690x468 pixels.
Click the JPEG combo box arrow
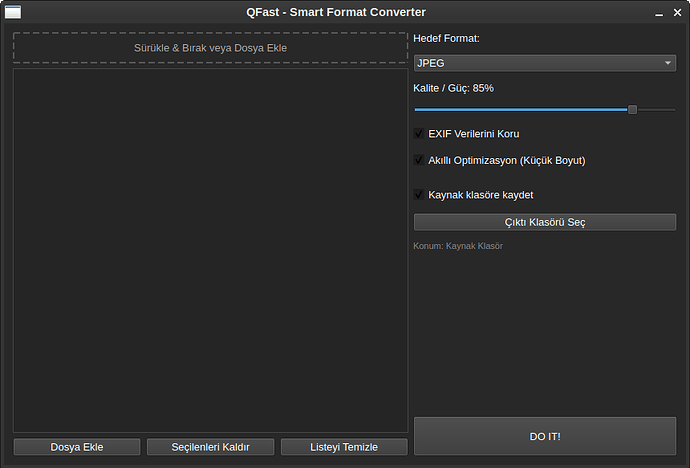coord(668,63)
